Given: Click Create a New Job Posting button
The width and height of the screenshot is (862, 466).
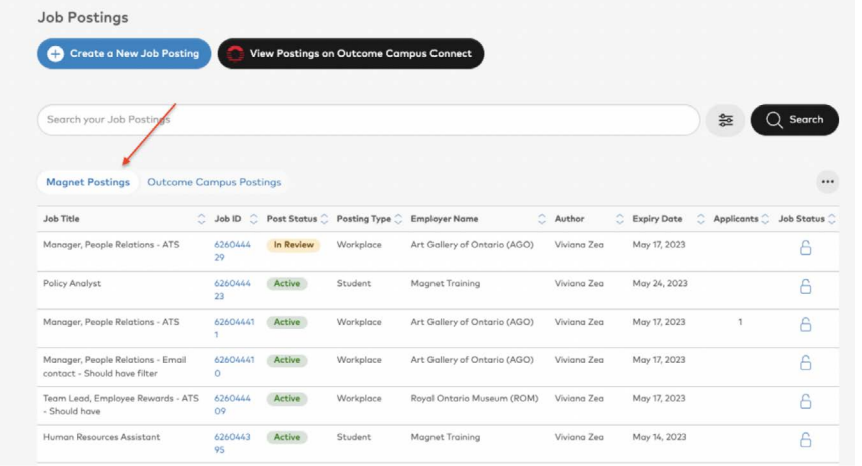Looking at the screenshot, I should pos(124,54).
